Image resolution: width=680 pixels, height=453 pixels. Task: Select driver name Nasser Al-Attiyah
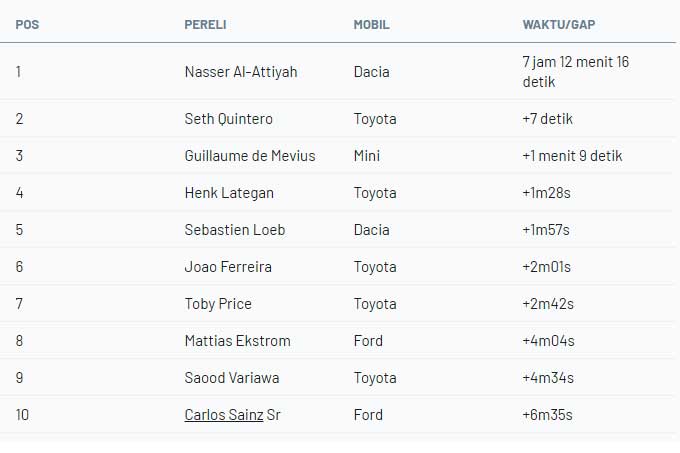click(241, 72)
